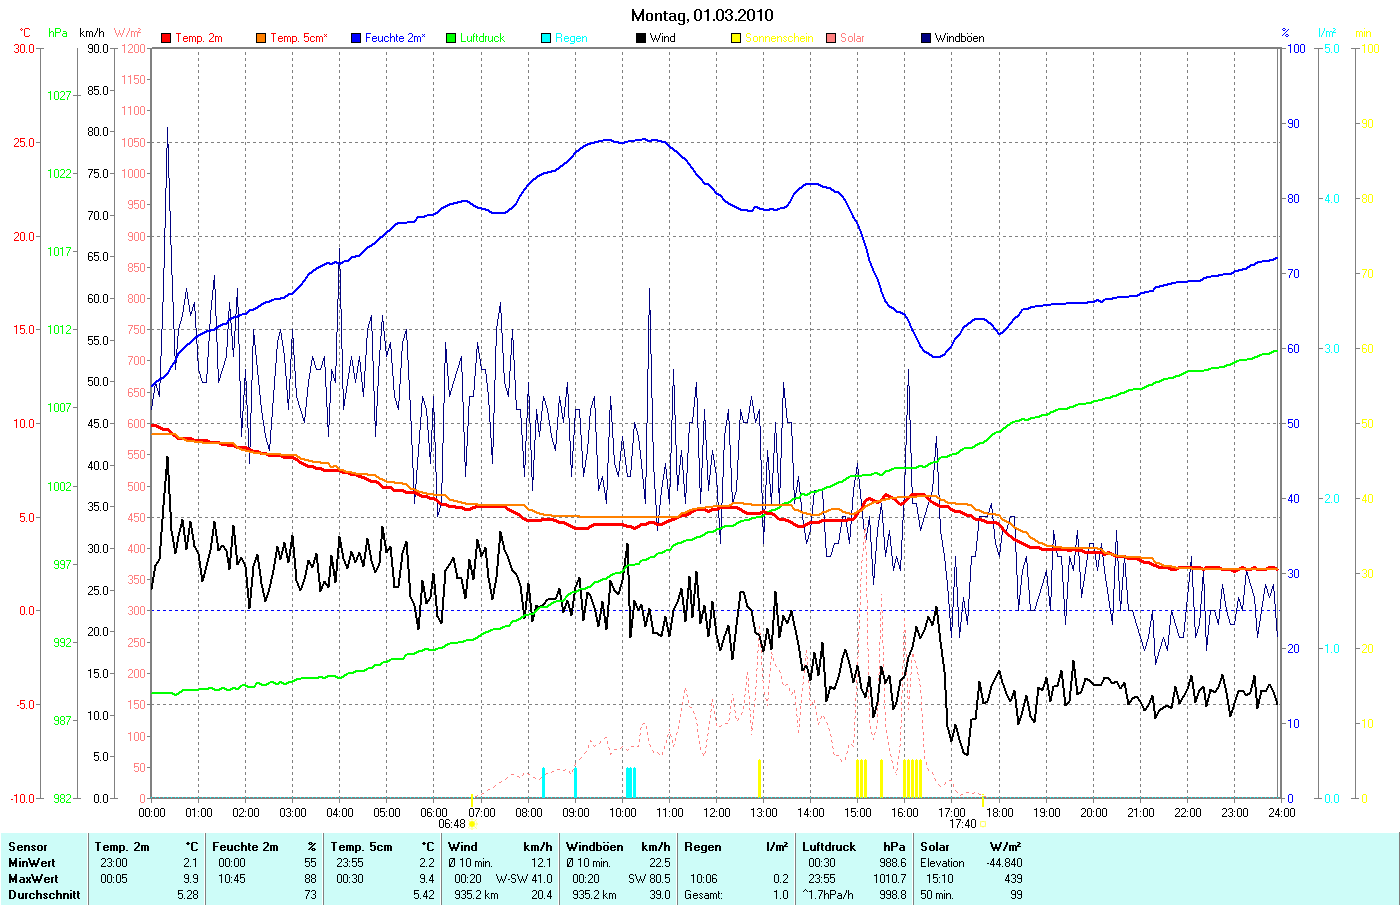Click the MaxWert row label
Screen dimensions: 1400x905
[x=33, y=879]
